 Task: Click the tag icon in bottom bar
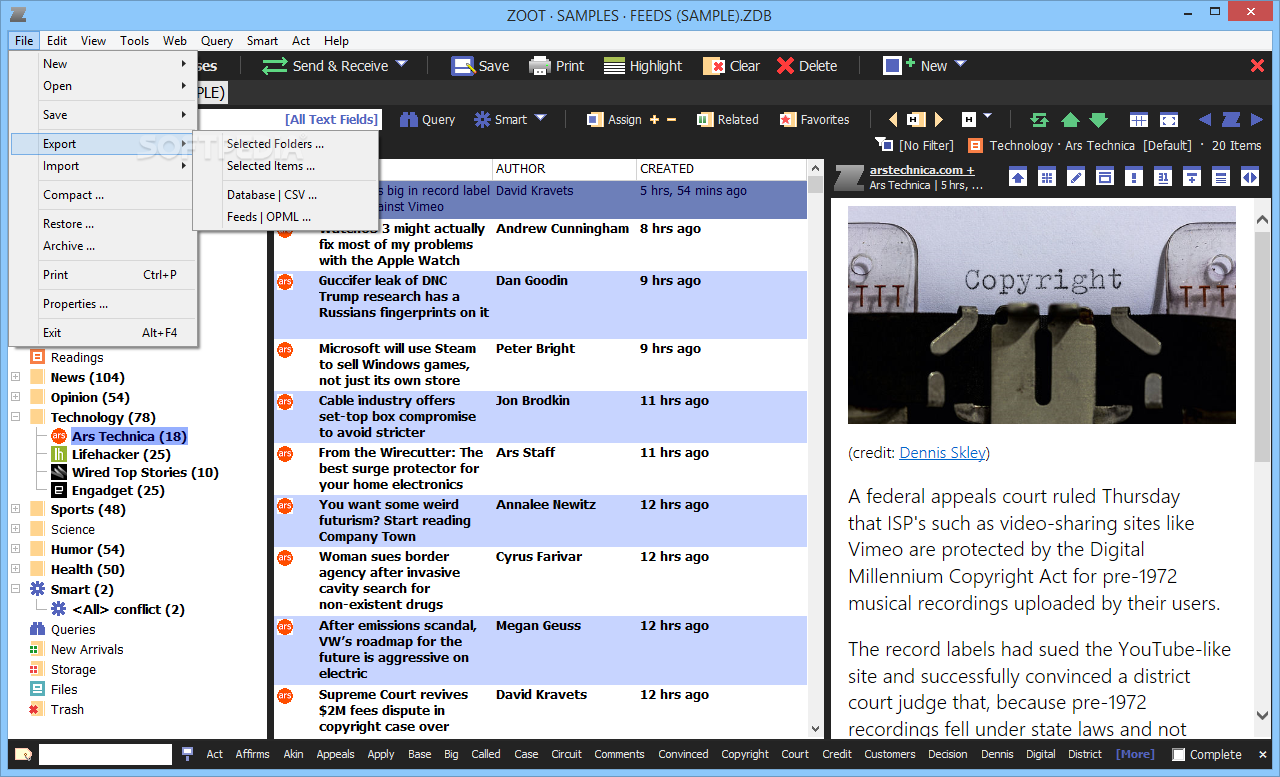22,754
